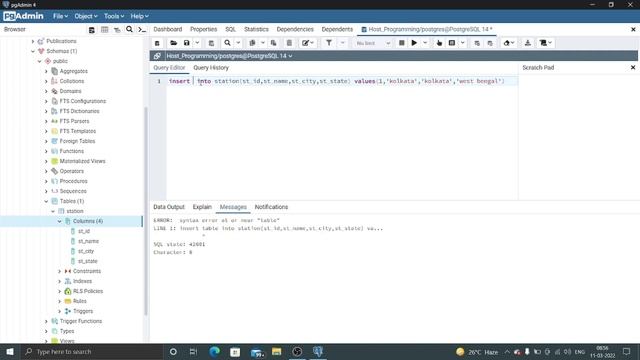
Task: Show the Data Output tab
Action: (x=169, y=207)
